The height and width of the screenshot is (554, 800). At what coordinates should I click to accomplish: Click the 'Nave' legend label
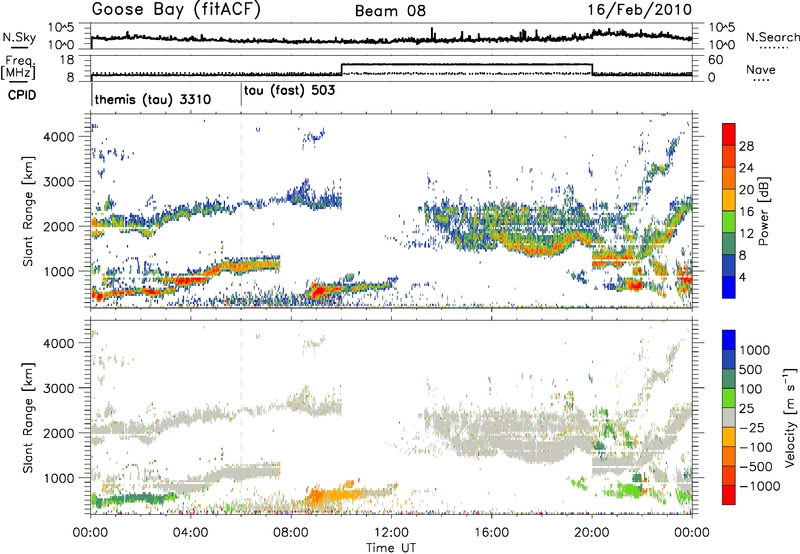(x=761, y=69)
